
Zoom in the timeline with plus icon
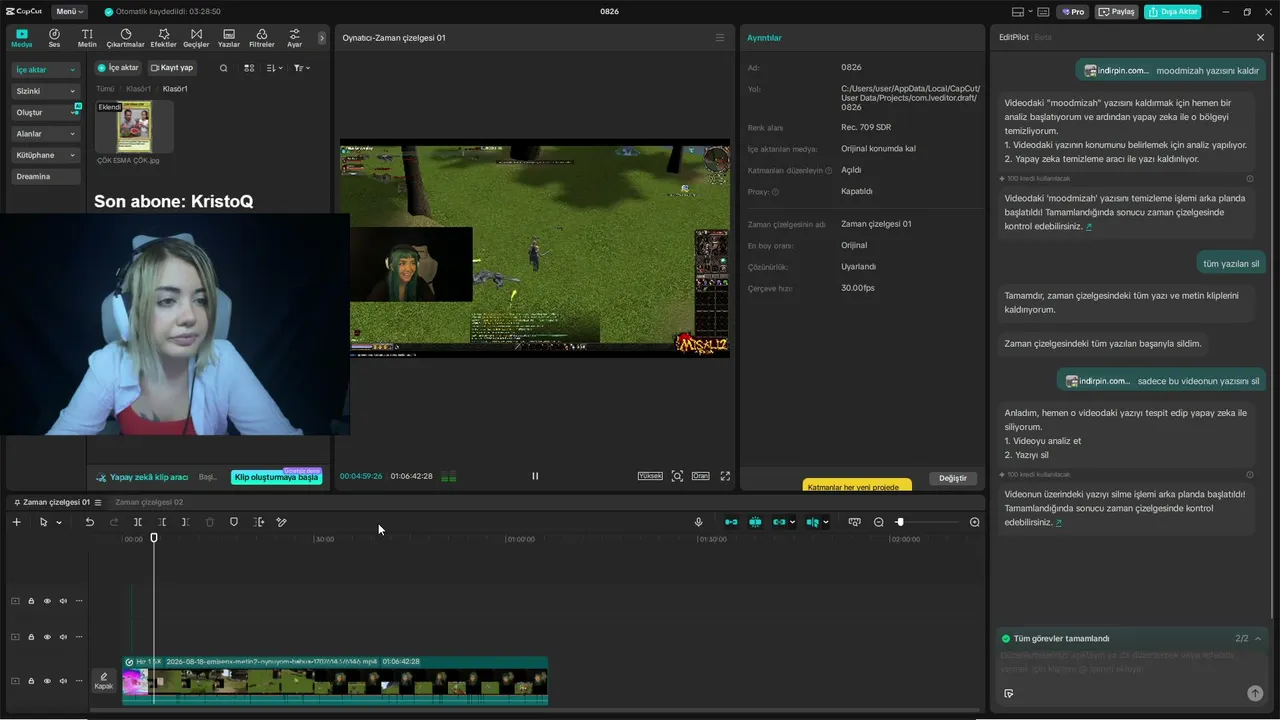975,522
